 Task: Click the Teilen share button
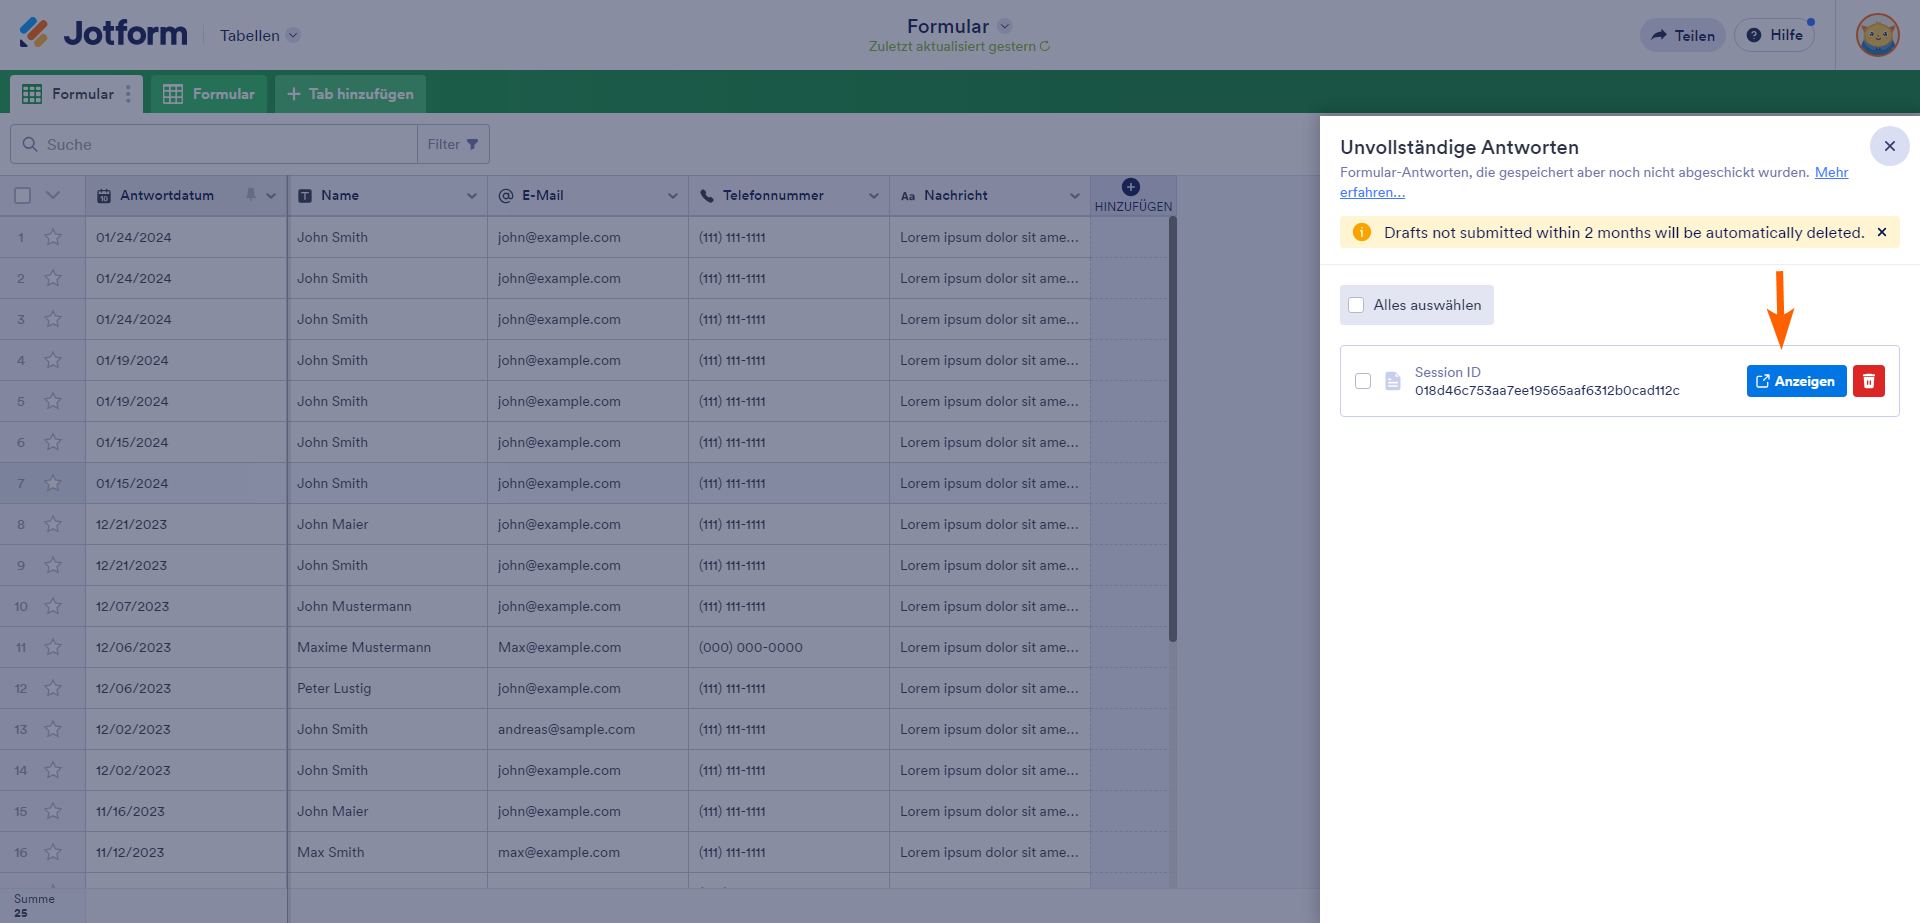pos(1683,35)
